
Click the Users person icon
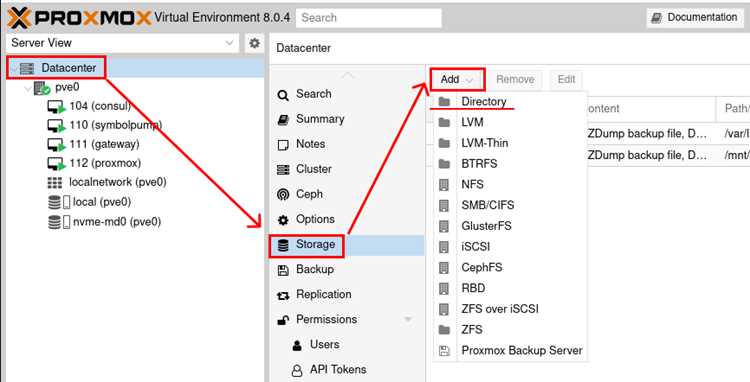[298, 345]
